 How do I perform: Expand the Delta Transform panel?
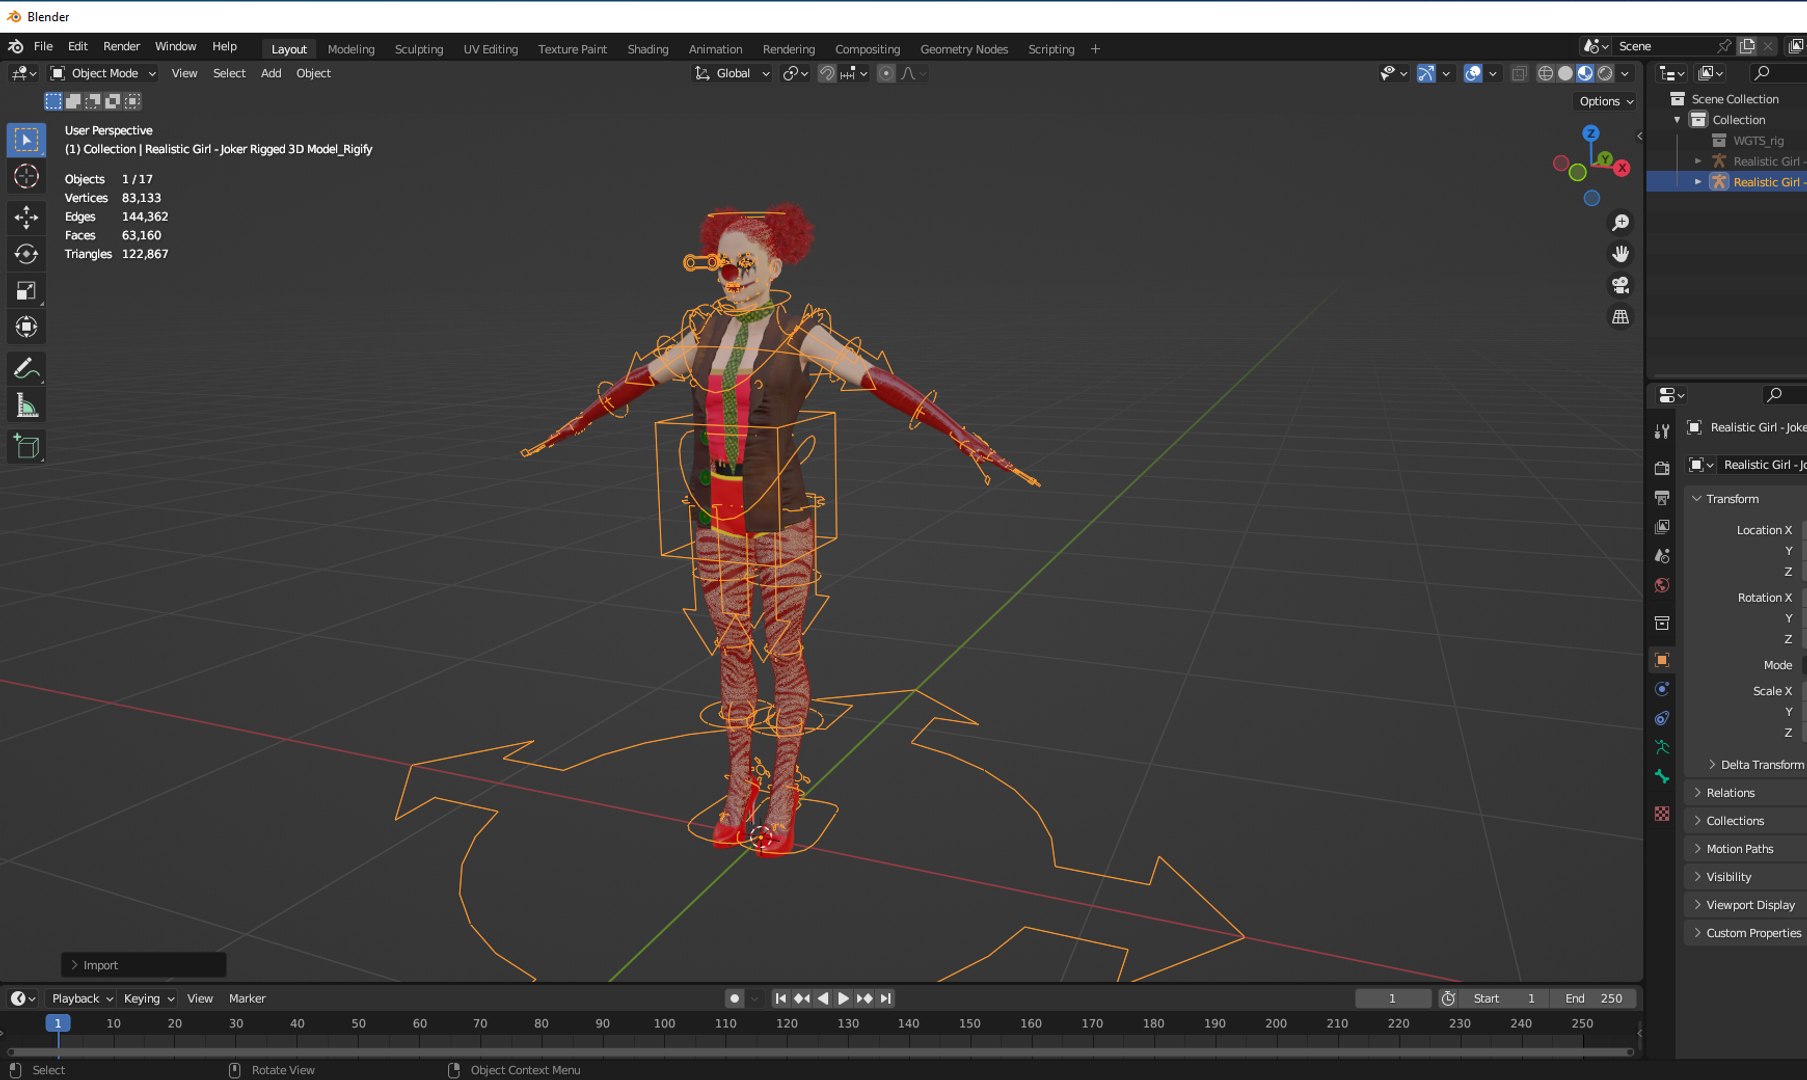(x=1753, y=764)
